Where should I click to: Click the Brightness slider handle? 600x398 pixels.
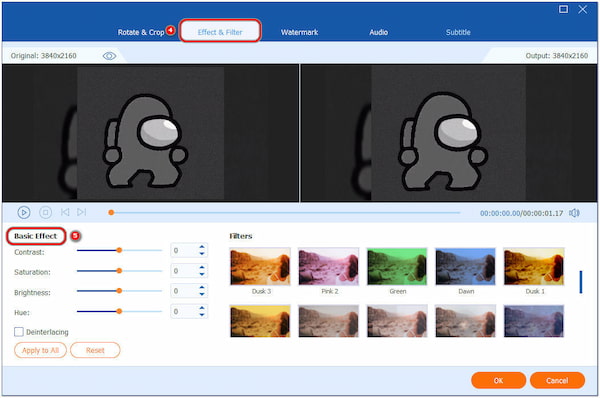(119, 291)
